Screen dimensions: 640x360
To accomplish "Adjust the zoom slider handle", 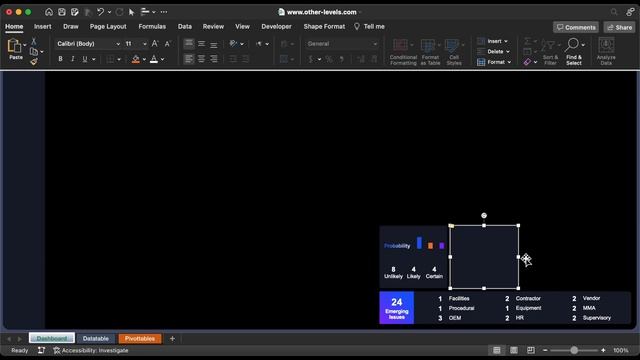I will point(574,350).
